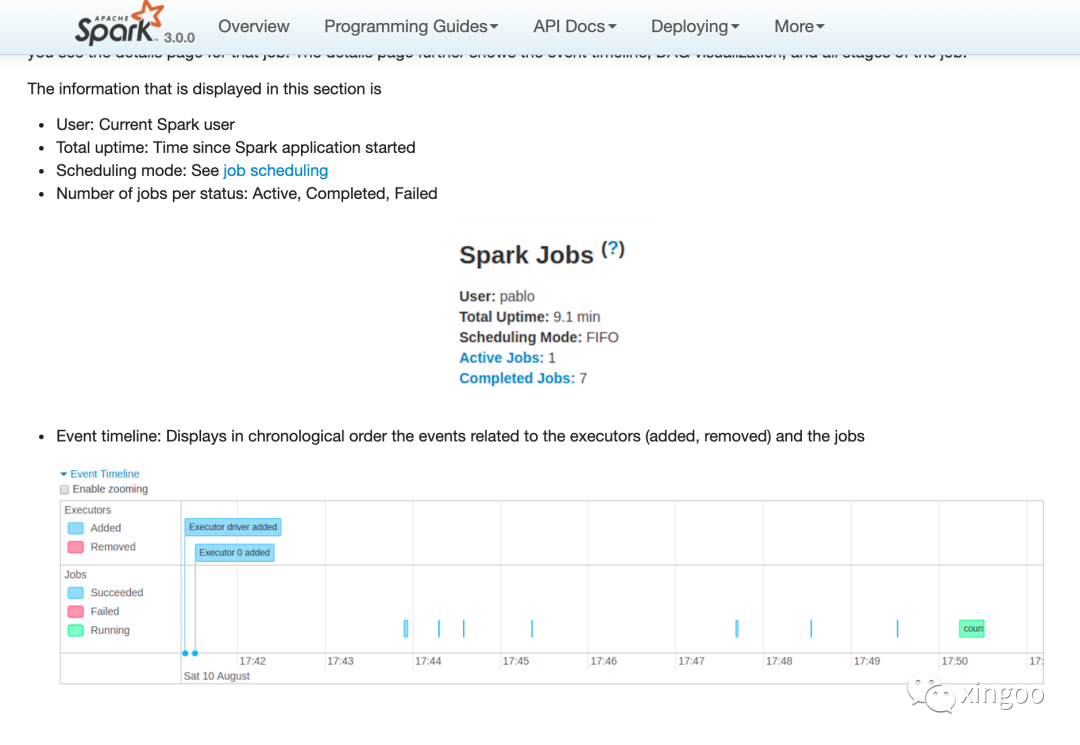Click the Executors Removed red swatch
The height and width of the screenshot is (745, 1080).
(x=76, y=547)
